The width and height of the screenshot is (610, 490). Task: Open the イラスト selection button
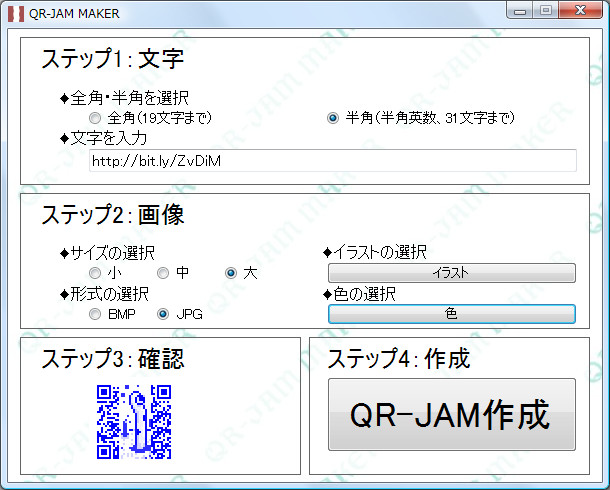[x=452, y=273]
